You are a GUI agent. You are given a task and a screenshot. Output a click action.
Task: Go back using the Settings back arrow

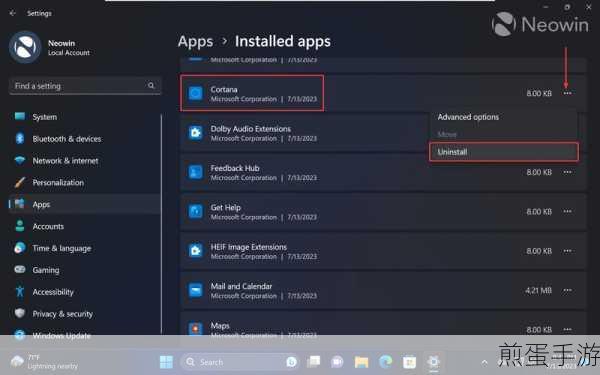[x=13, y=13]
